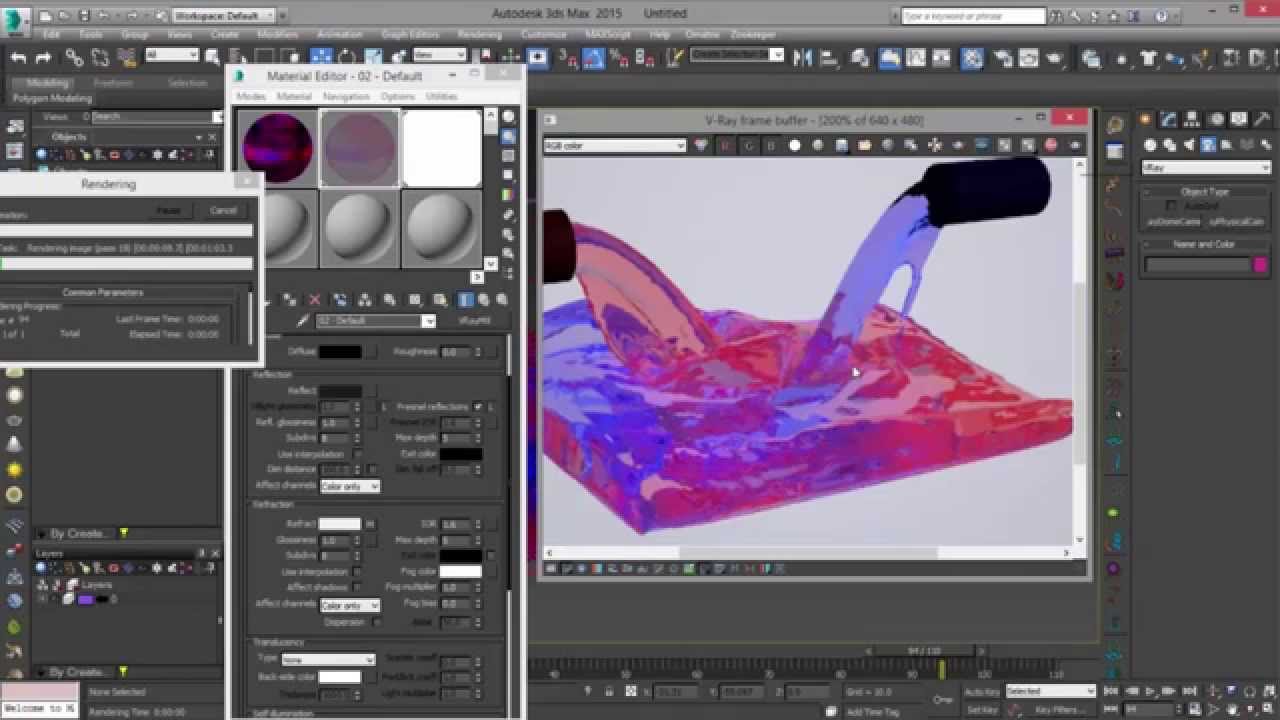Screen dimensions: 1280x720
Task: Open Material Editor Navigation menu
Action: tap(346, 96)
